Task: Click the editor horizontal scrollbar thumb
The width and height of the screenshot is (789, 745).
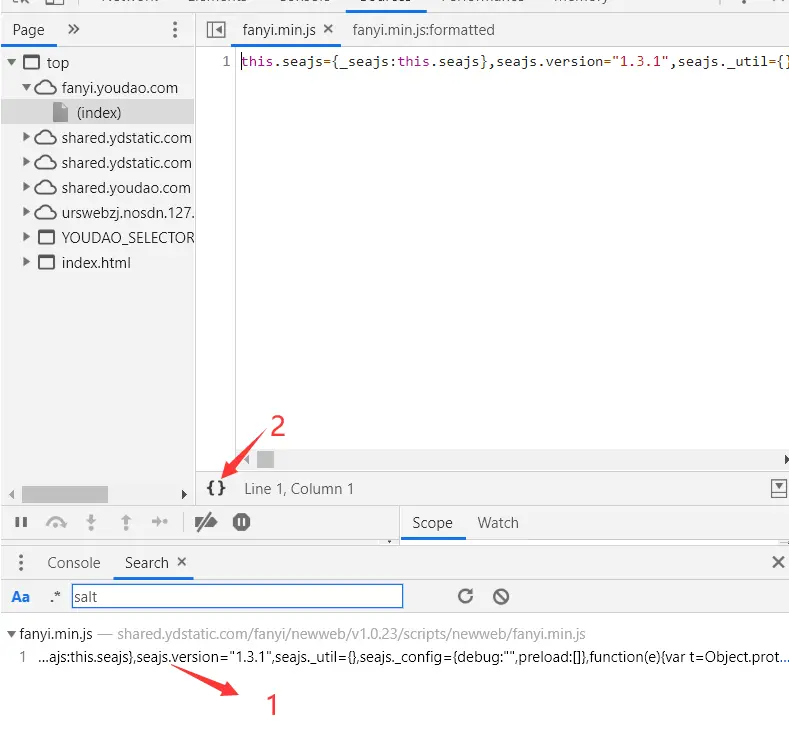Action: (x=265, y=459)
